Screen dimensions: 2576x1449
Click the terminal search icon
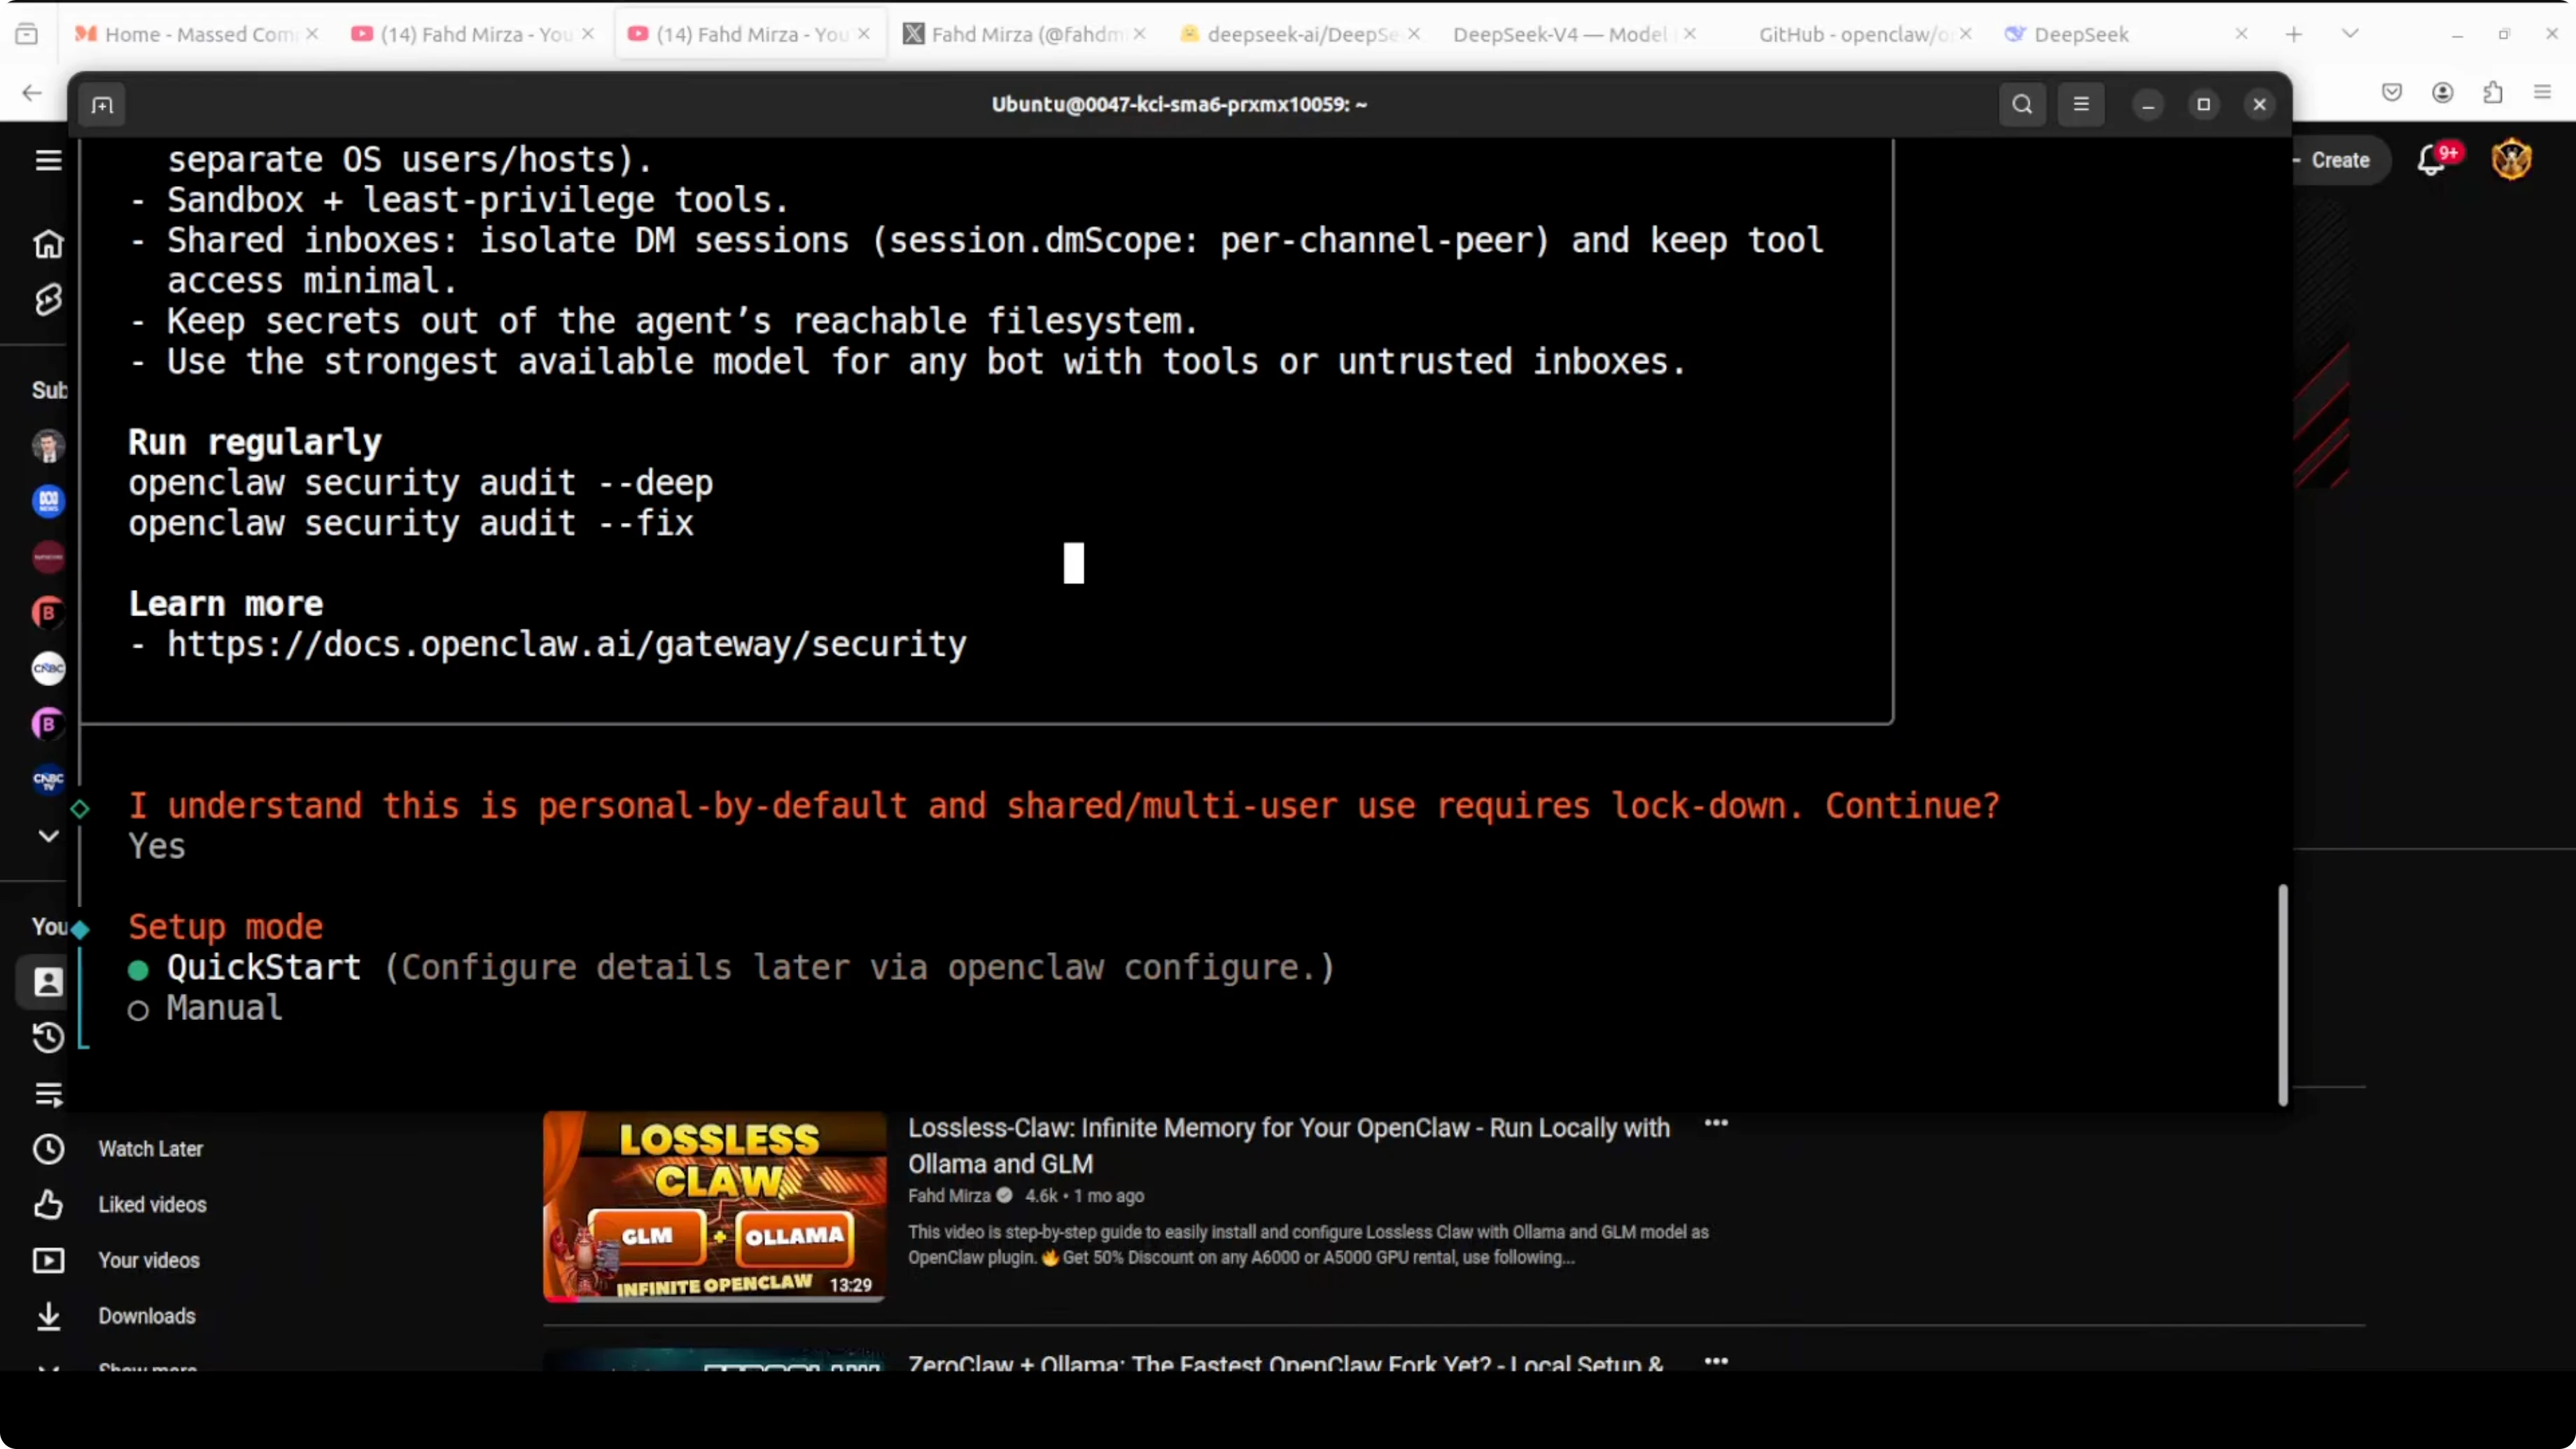2022,105
